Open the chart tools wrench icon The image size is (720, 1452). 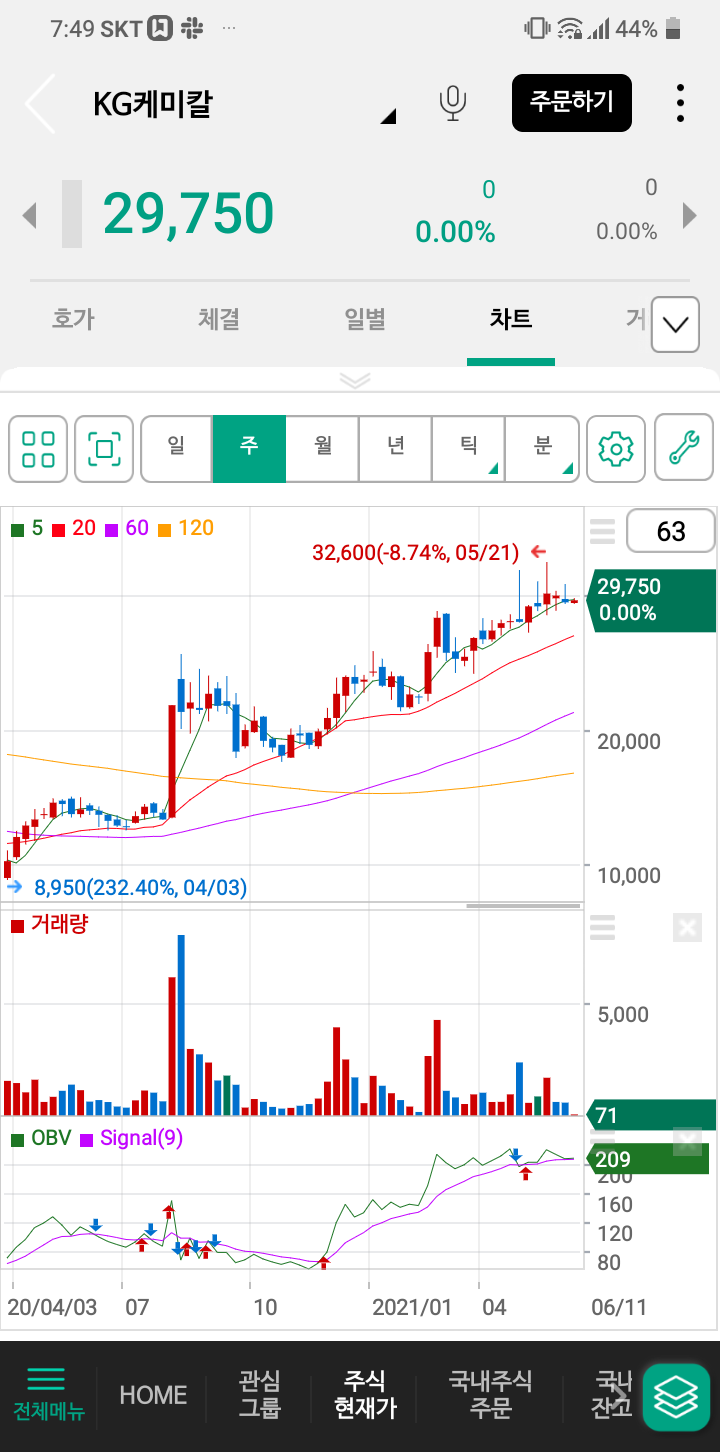pyautogui.click(x=684, y=449)
